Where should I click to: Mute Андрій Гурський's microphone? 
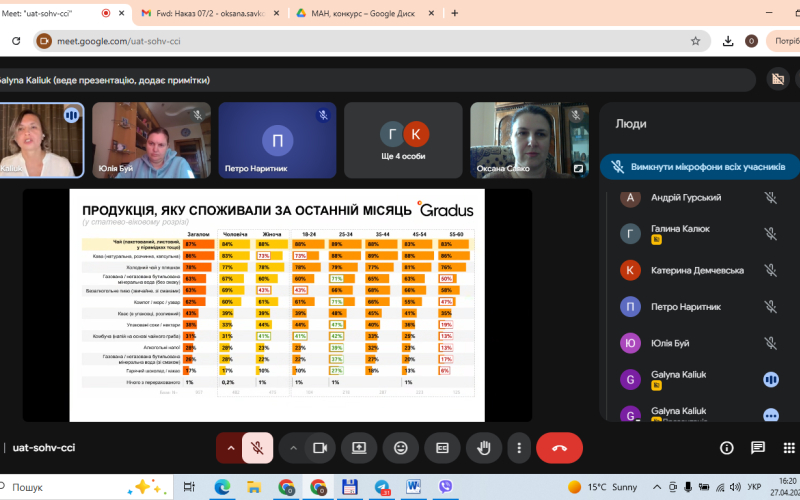point(770,197)
